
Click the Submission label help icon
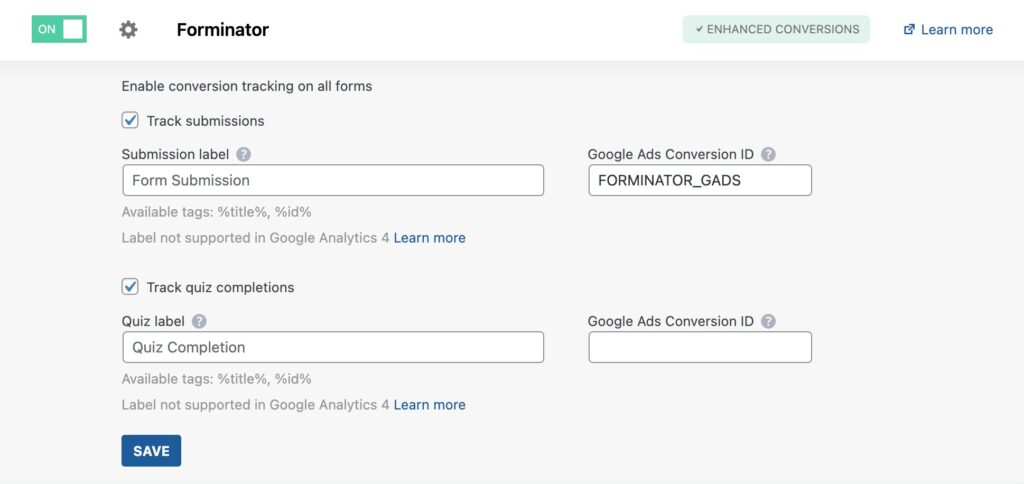pyautogui.click(x=244, y=155)
